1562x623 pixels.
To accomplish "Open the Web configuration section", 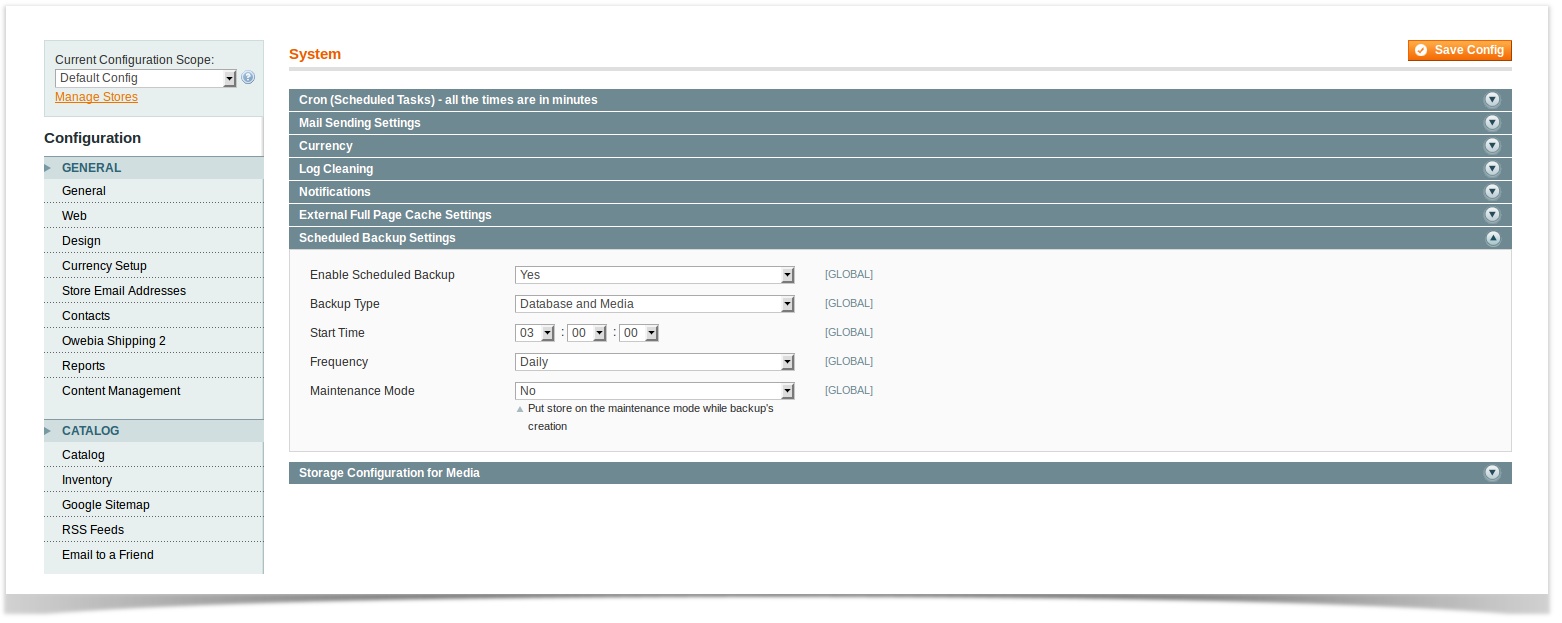I will pyautogui.click(x=74, y=216).
